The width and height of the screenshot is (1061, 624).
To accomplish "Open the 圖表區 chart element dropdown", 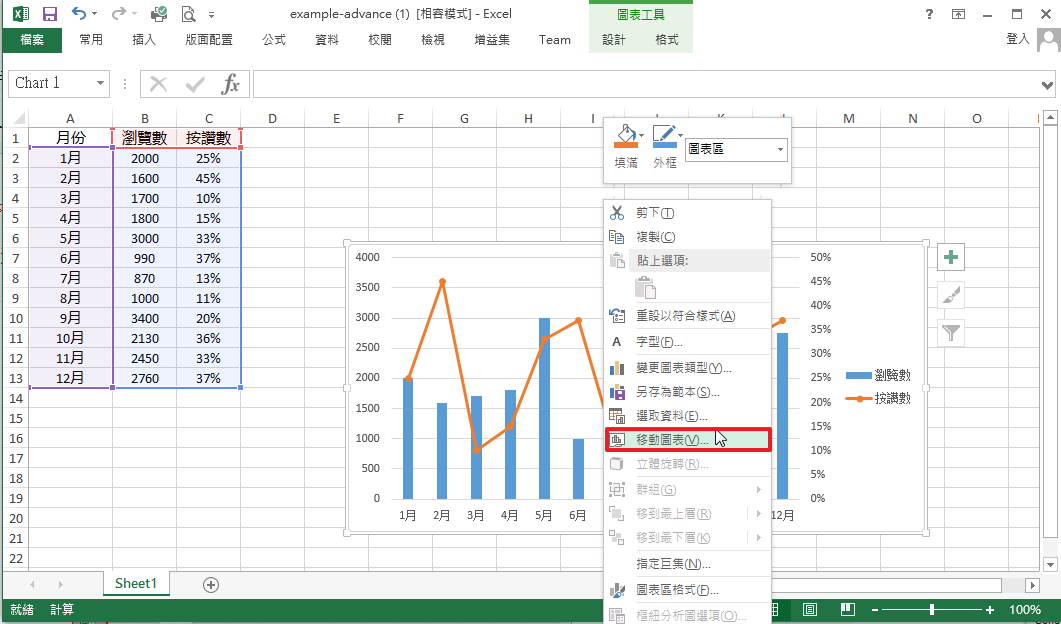I will point(780,149).
